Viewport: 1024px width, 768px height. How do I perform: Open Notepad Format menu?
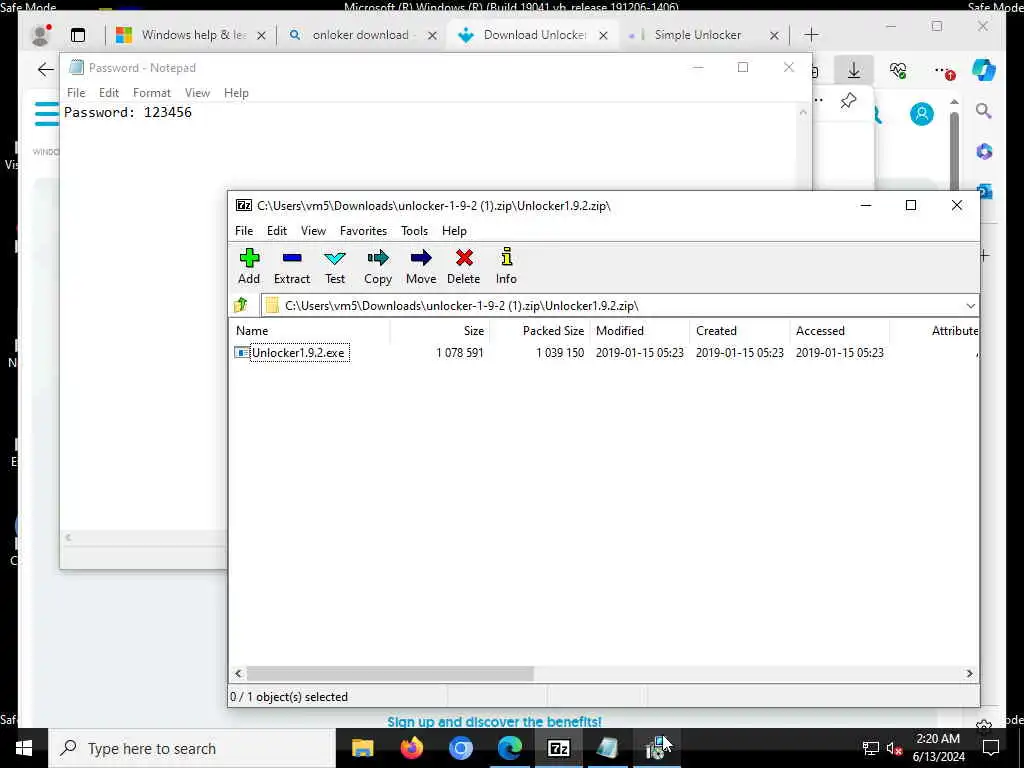(152, 93)
